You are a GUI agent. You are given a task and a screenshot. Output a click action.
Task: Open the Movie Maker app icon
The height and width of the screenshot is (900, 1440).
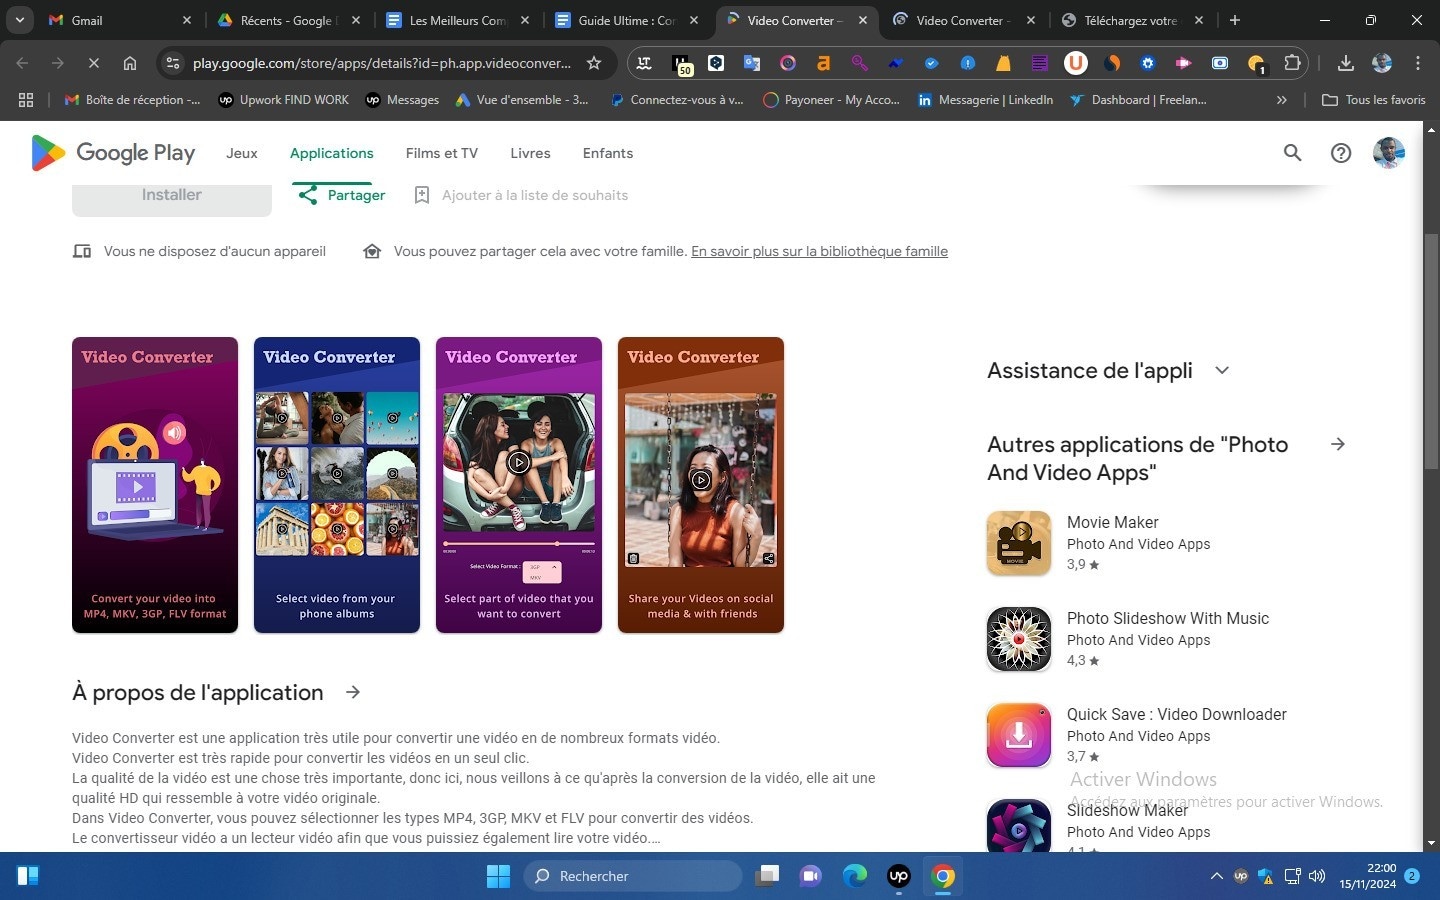tap(1019, 543)
